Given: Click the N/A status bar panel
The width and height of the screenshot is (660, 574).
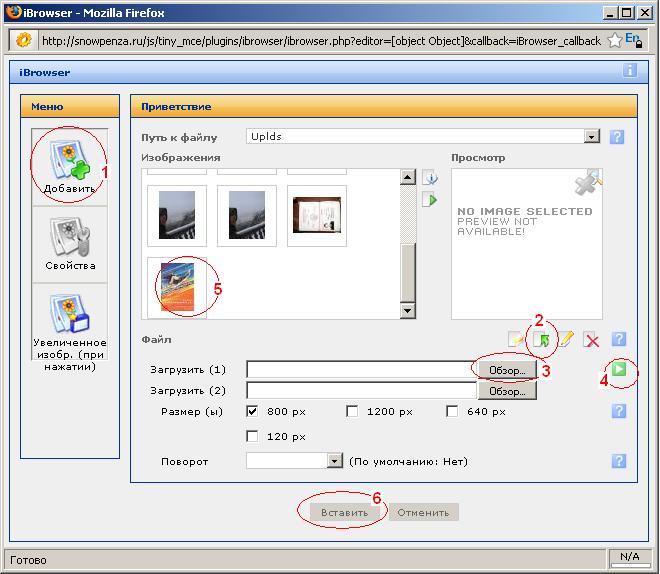Looking at the screenshot, I should click(629, 556).
